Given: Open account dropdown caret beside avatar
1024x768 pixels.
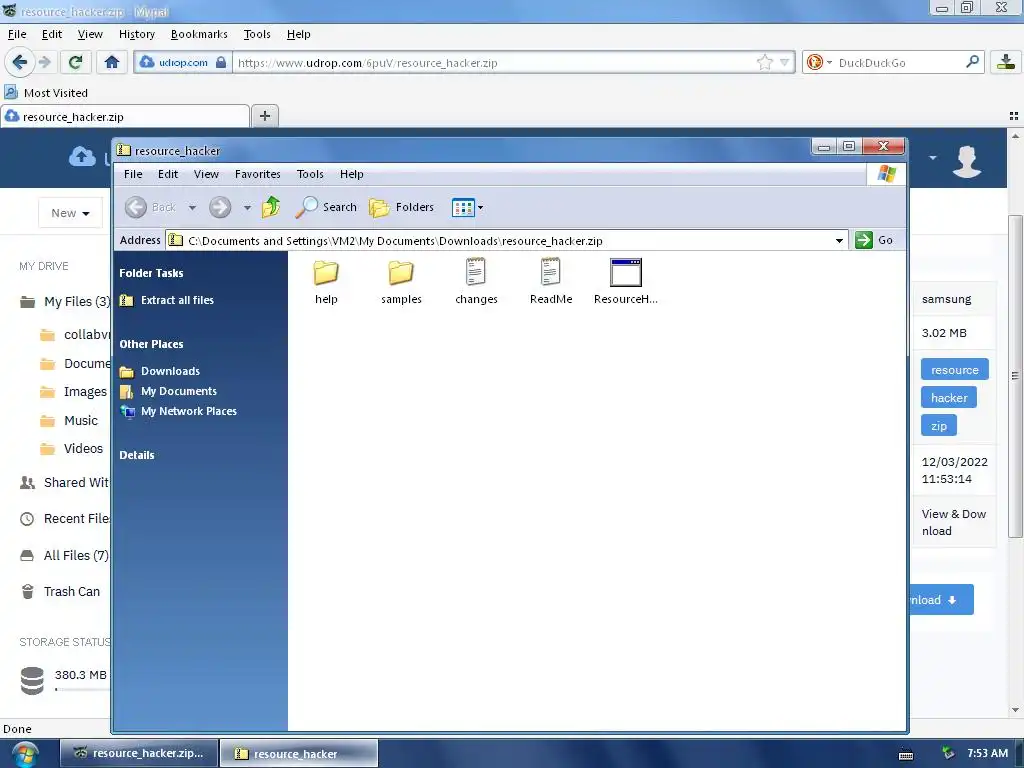Looking at the screenshot, I should coord(933,157).
